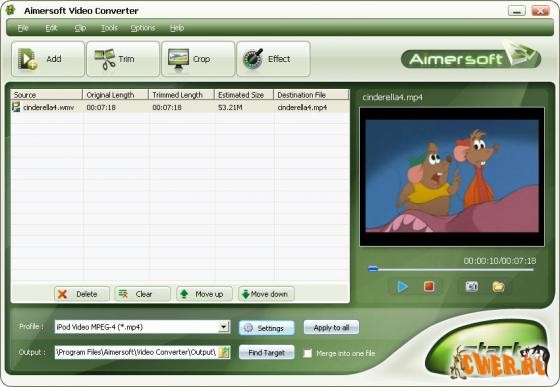Click the Destination File column header
Image resolution: width=560 pixels, height=387 pixels.
[311, 95]
